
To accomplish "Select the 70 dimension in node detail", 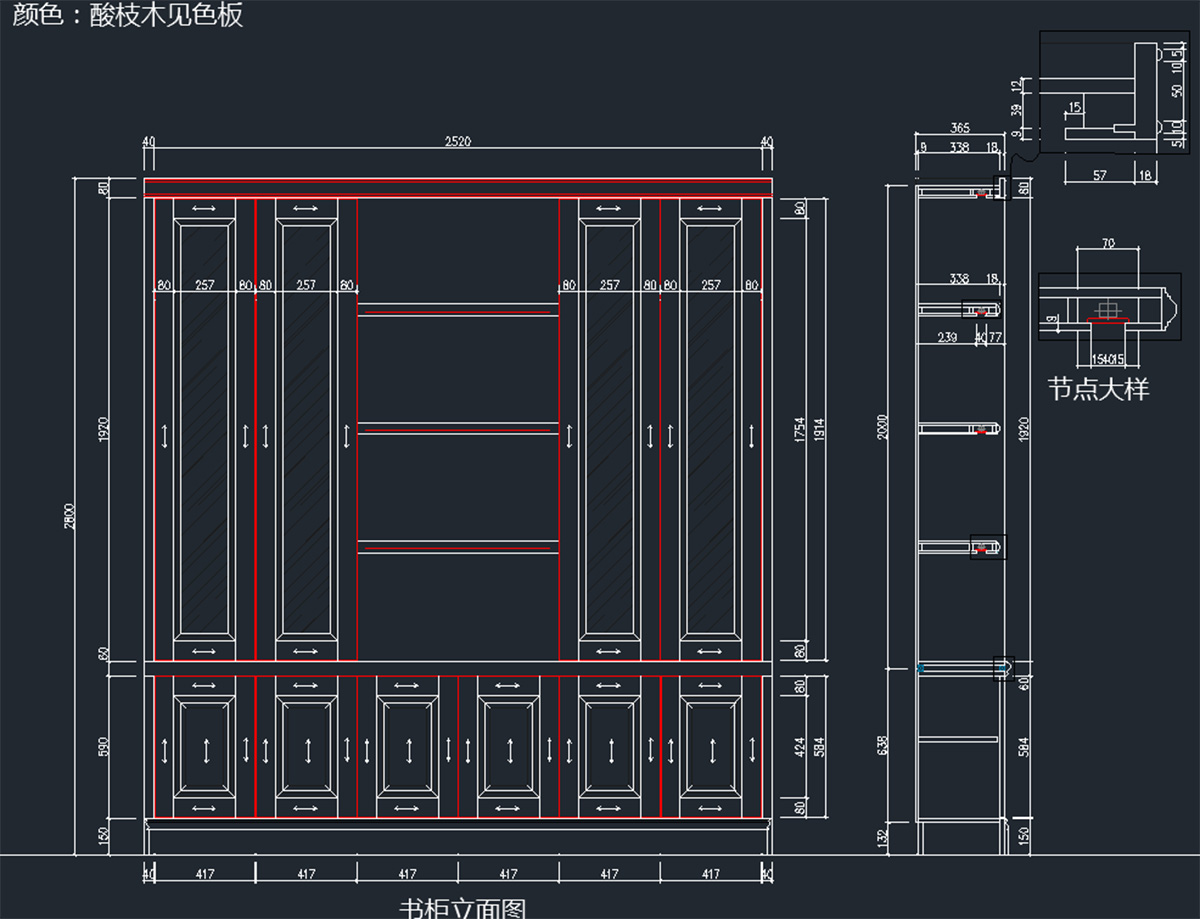I will [1107, 243].
